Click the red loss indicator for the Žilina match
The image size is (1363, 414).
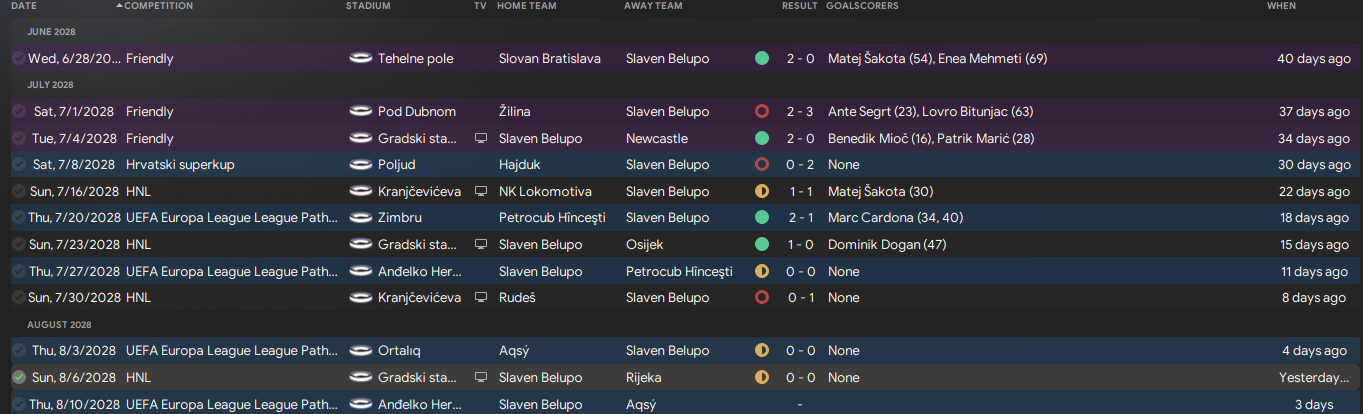click(x=762, y=112)
